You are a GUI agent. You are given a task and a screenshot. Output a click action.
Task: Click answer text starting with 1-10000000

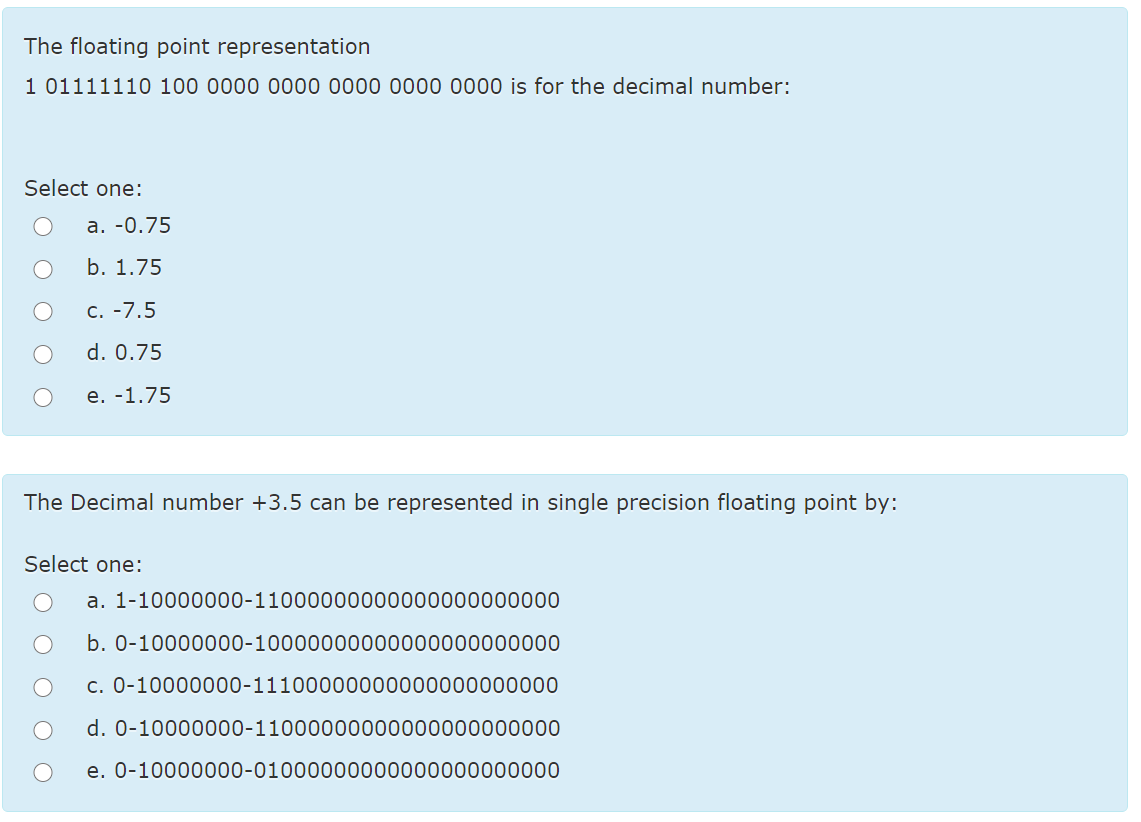323,601
